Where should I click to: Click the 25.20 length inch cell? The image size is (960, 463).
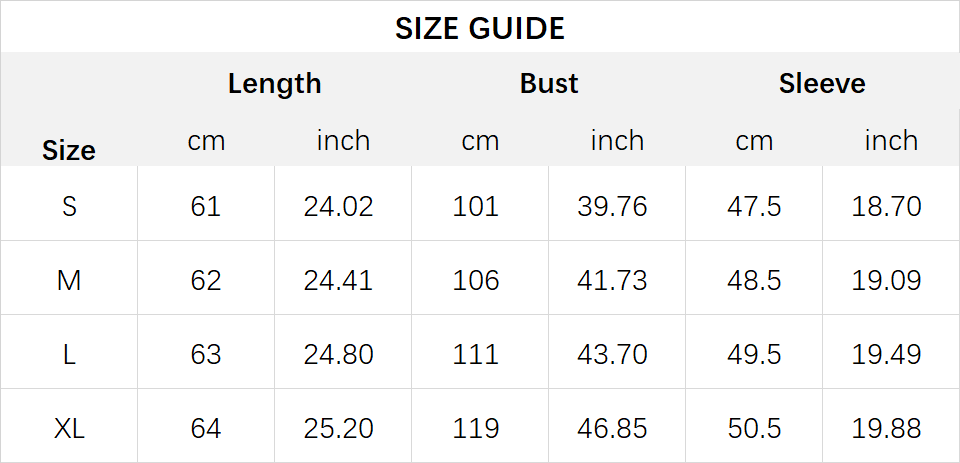[339, 429]
